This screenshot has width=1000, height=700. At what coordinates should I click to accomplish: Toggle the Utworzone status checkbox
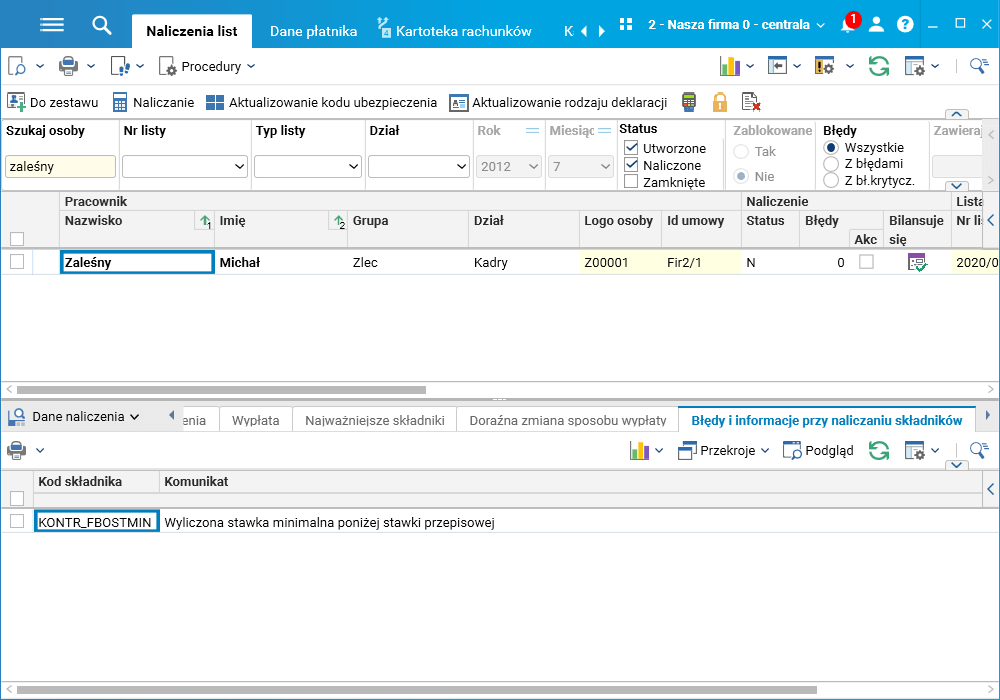click(631, 148)
